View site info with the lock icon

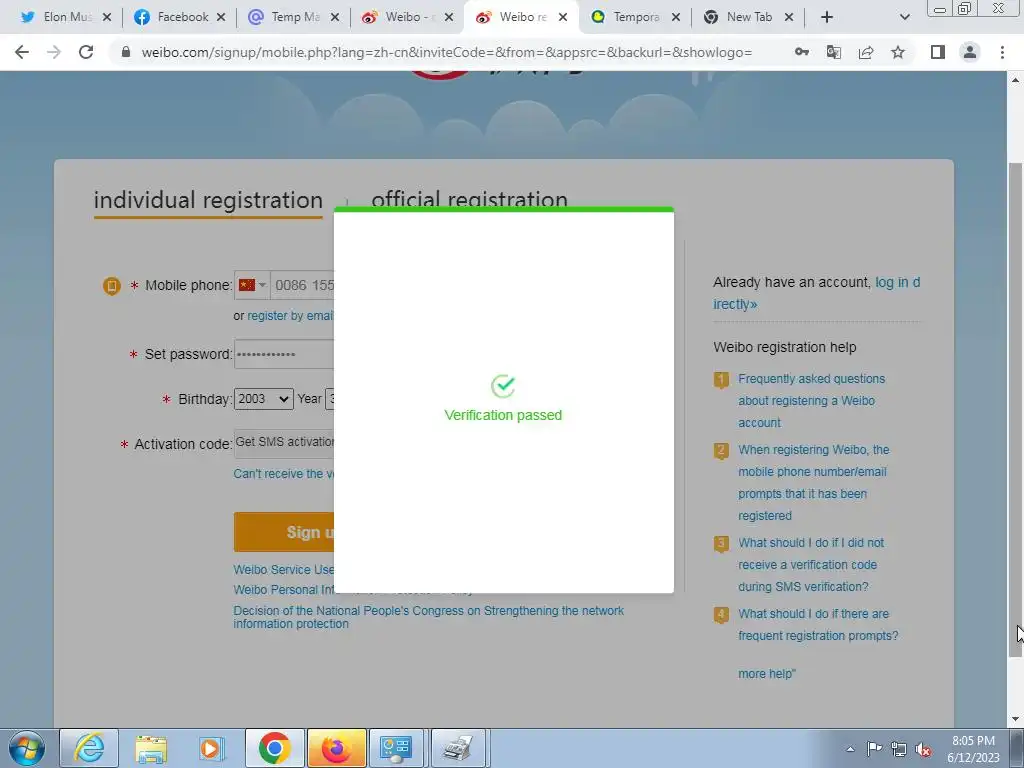(x=126, y=52)
